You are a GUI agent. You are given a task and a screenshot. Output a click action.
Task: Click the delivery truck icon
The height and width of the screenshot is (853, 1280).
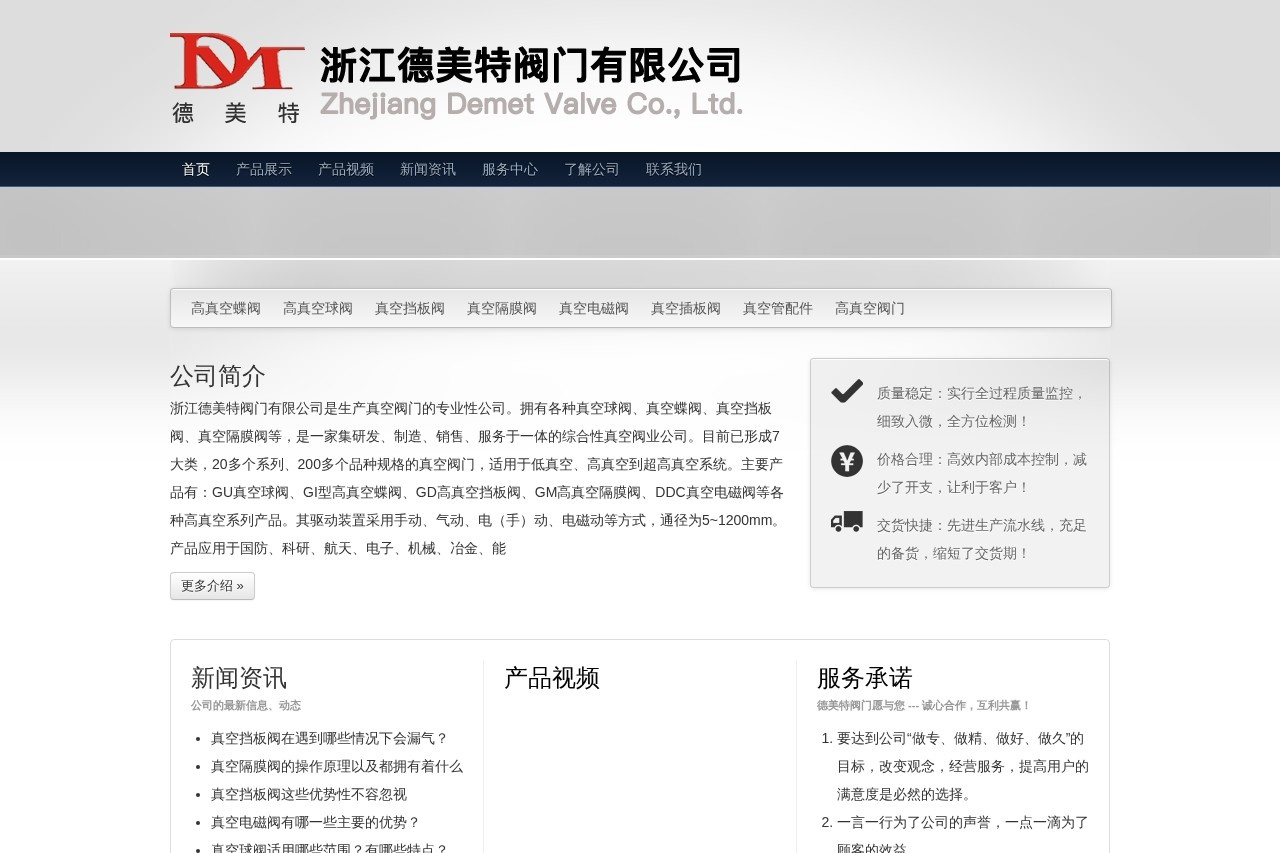tap(846, 521)
